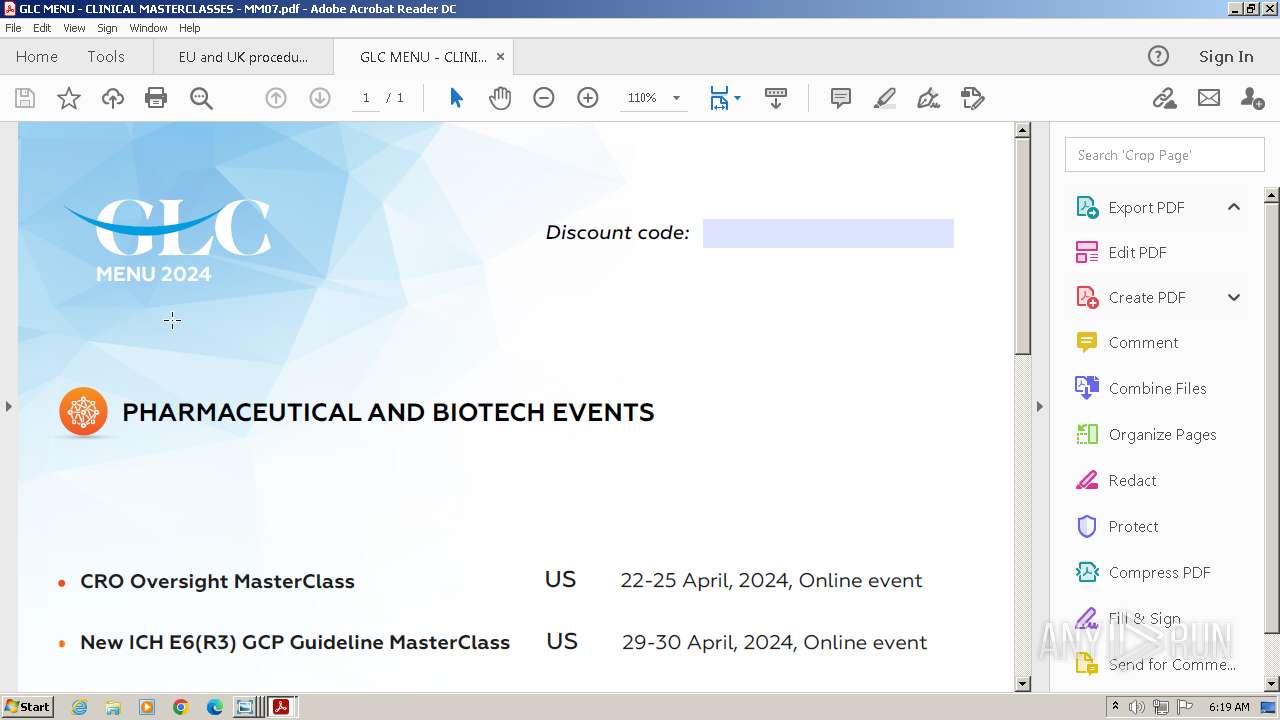
Task: Switch to the Tools tab
Action: [x=106, y=56]
